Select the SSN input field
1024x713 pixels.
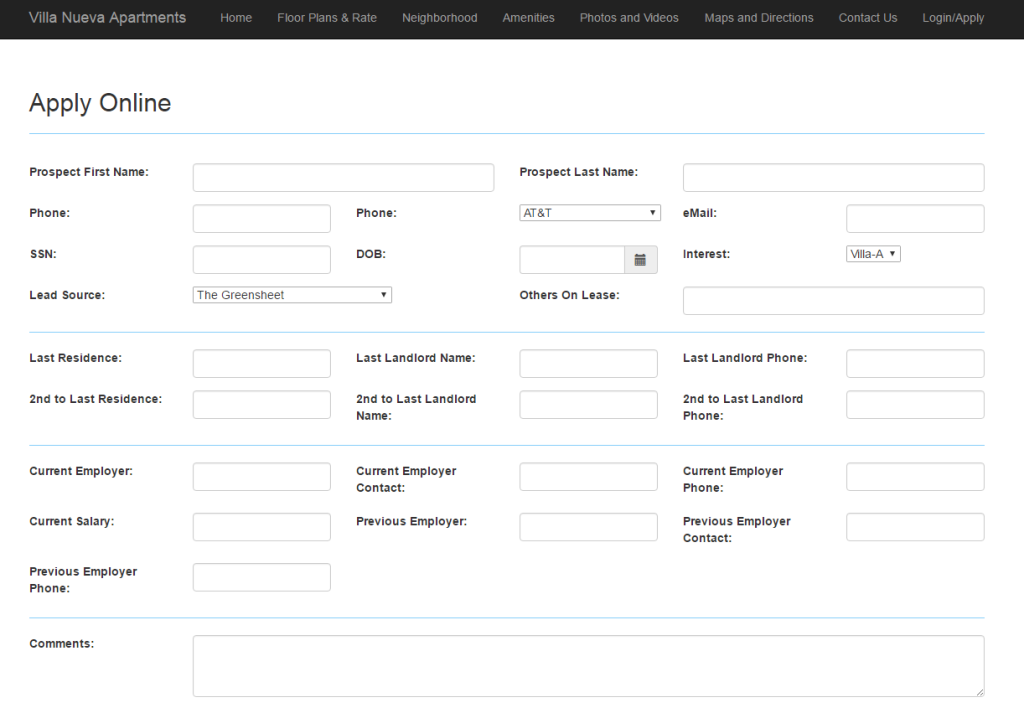(262, 260)
